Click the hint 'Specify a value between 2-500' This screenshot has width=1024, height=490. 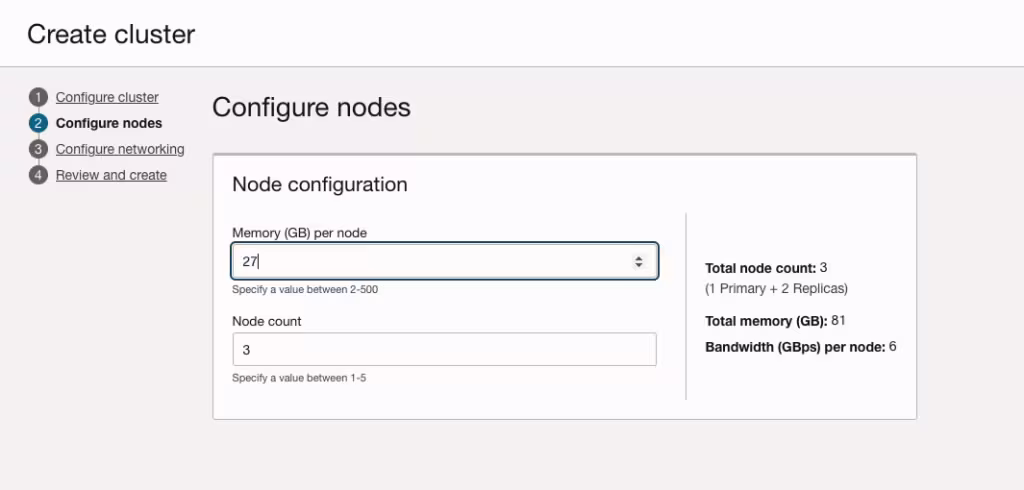coord(305,290)
